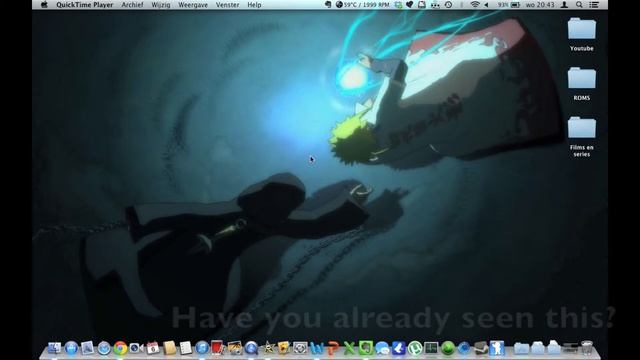Click the clock reading wo 20:43
This screenshot has width=640, height=360.
click(x=540, y=5)
